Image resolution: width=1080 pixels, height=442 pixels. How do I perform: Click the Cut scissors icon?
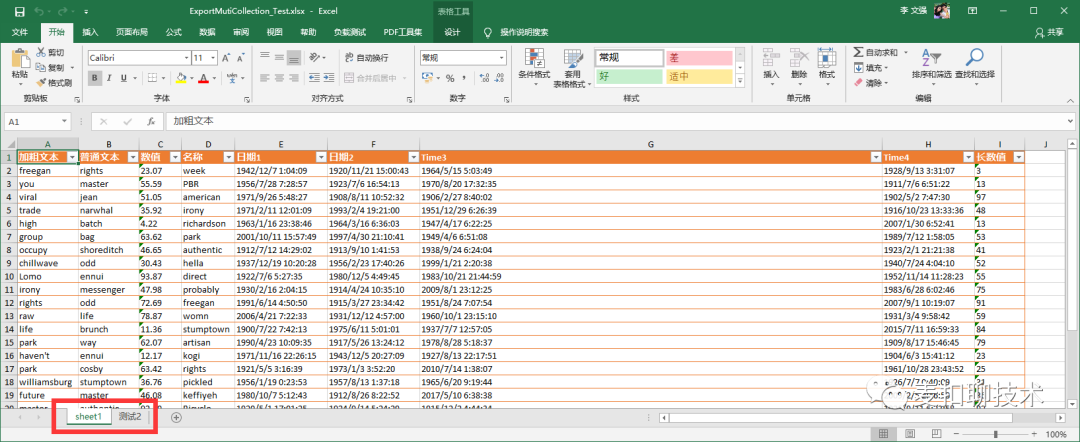(x=41, y=52)
